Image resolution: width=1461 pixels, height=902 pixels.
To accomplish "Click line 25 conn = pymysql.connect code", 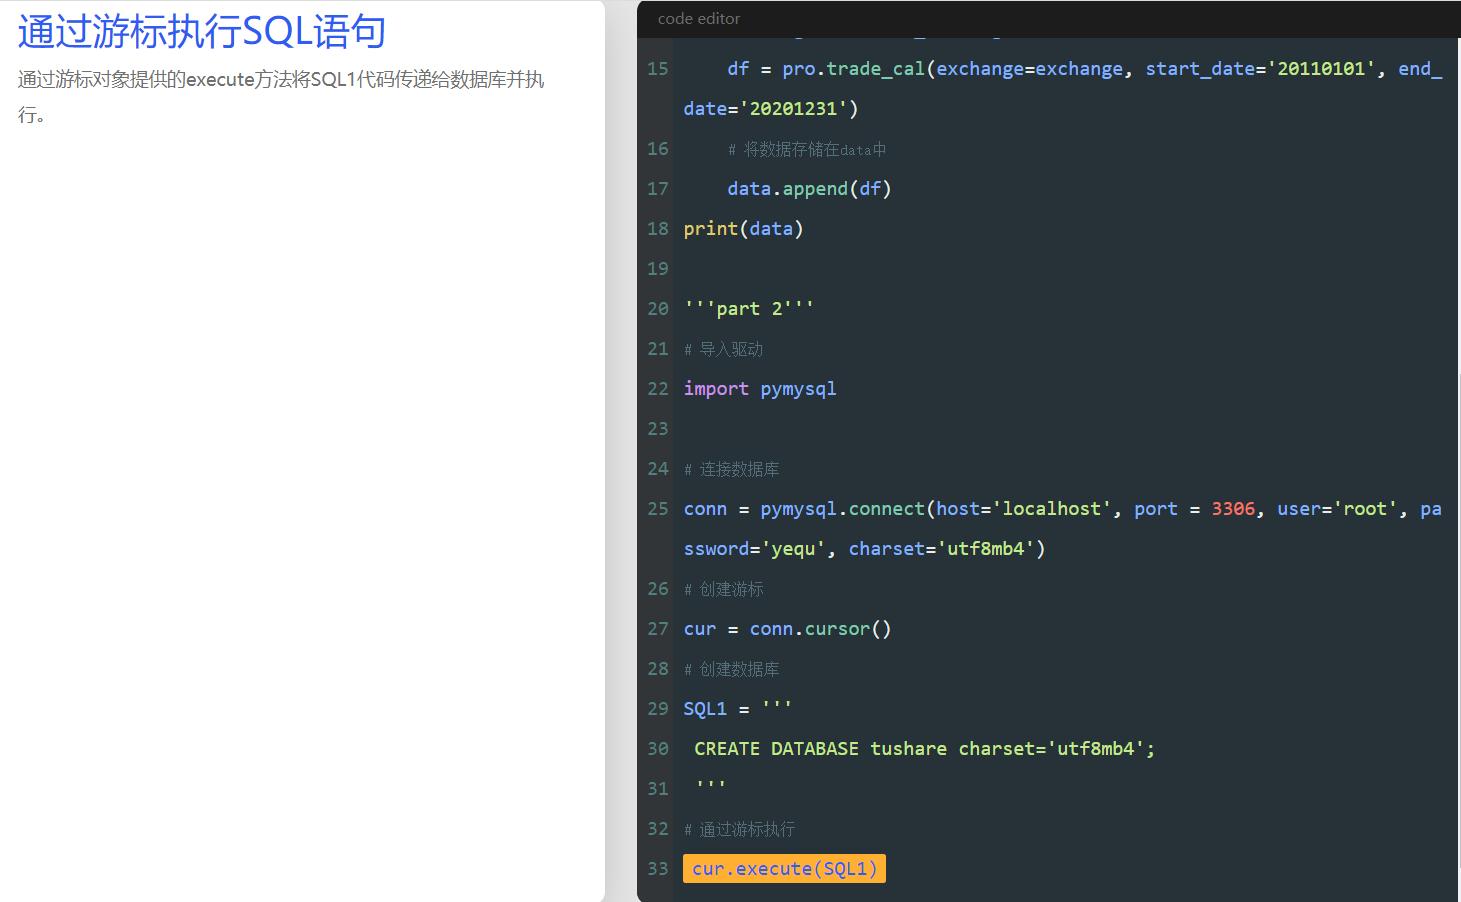I will (x=1062, y=509).
